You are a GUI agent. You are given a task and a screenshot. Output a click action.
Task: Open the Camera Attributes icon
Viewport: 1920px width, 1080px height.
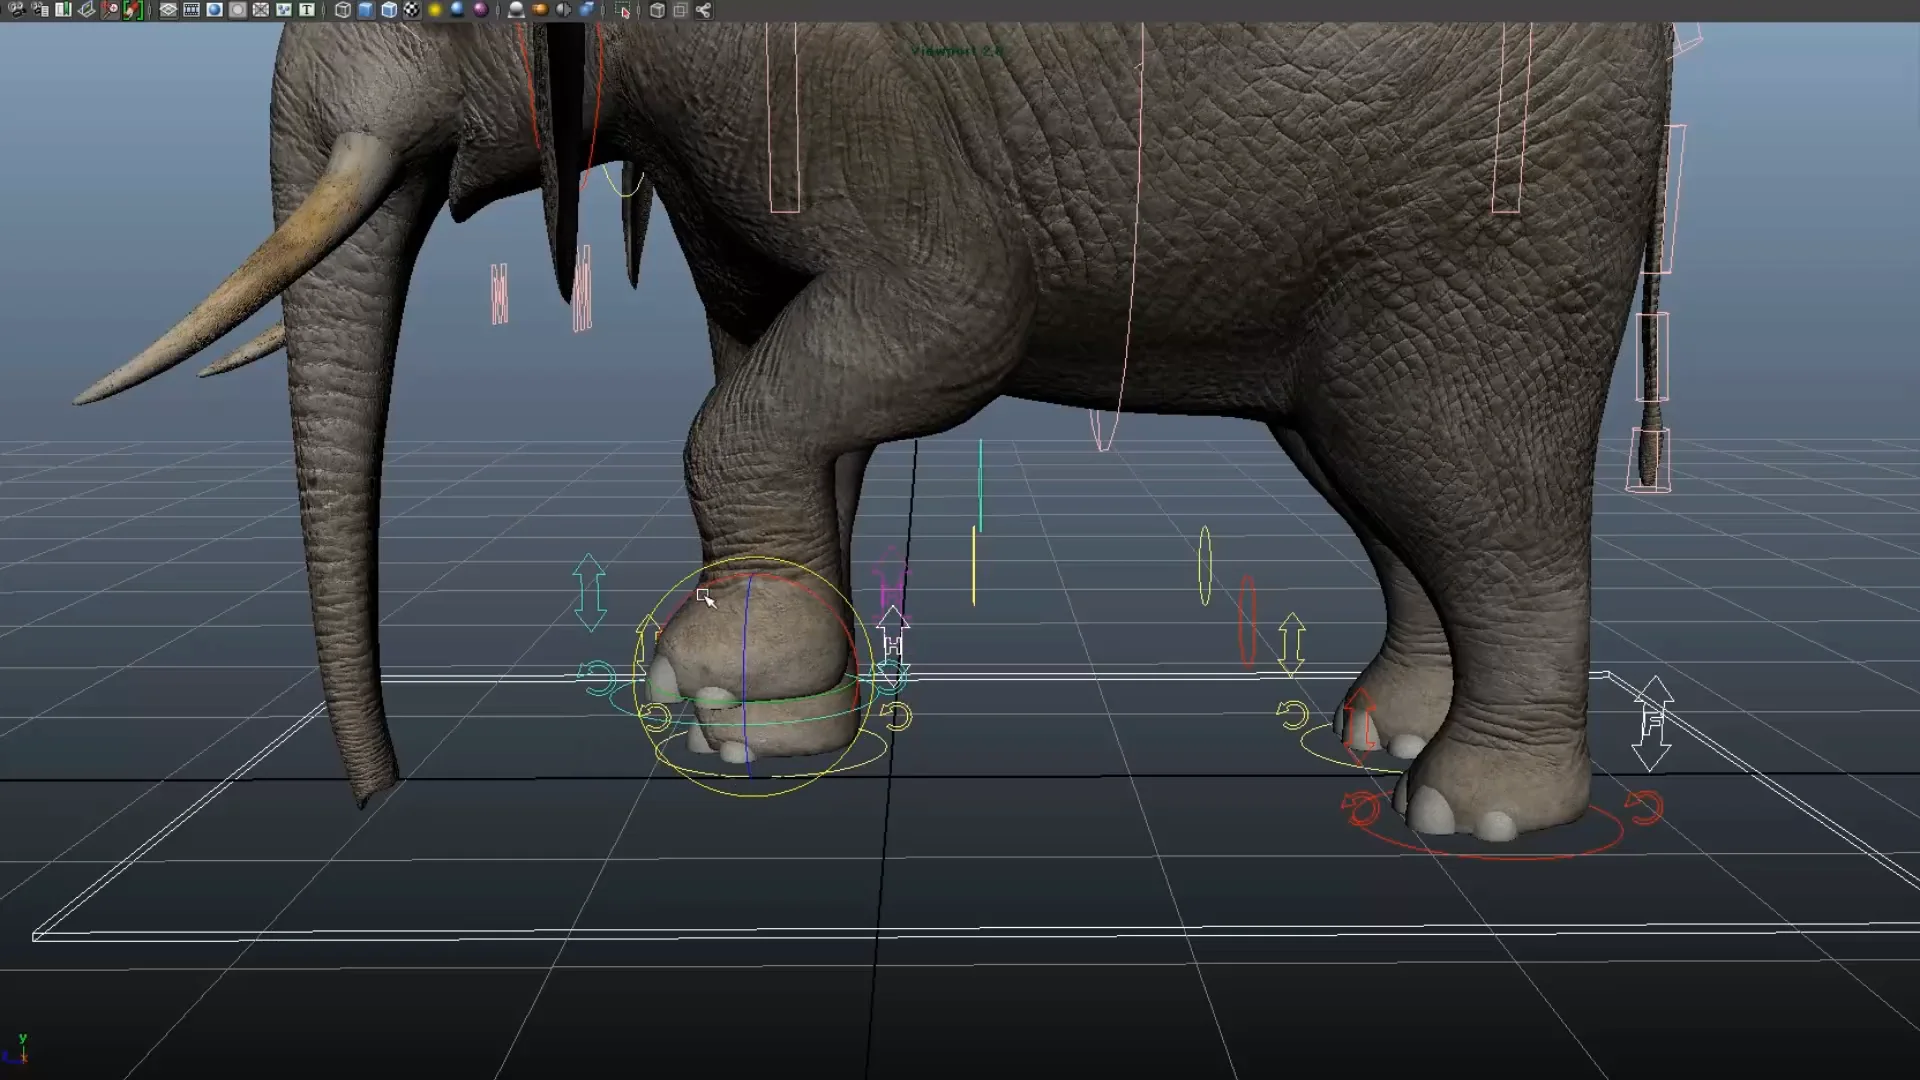pos(40,10)
